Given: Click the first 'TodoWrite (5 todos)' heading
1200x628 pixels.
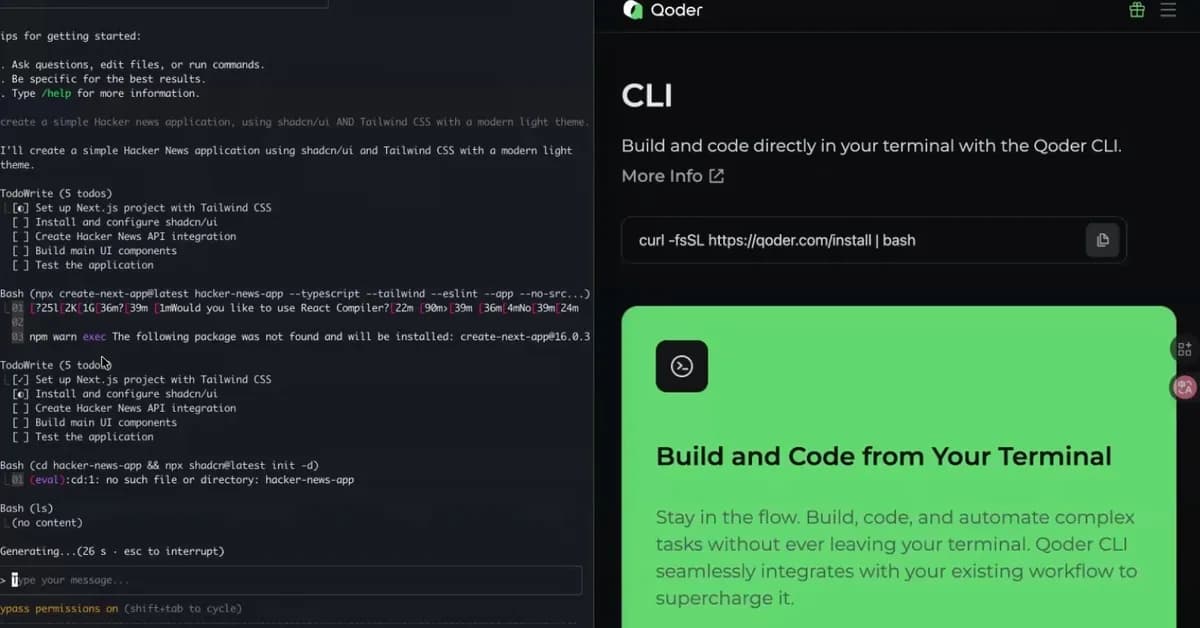Looking at the screenshot, I should [56, 194].
